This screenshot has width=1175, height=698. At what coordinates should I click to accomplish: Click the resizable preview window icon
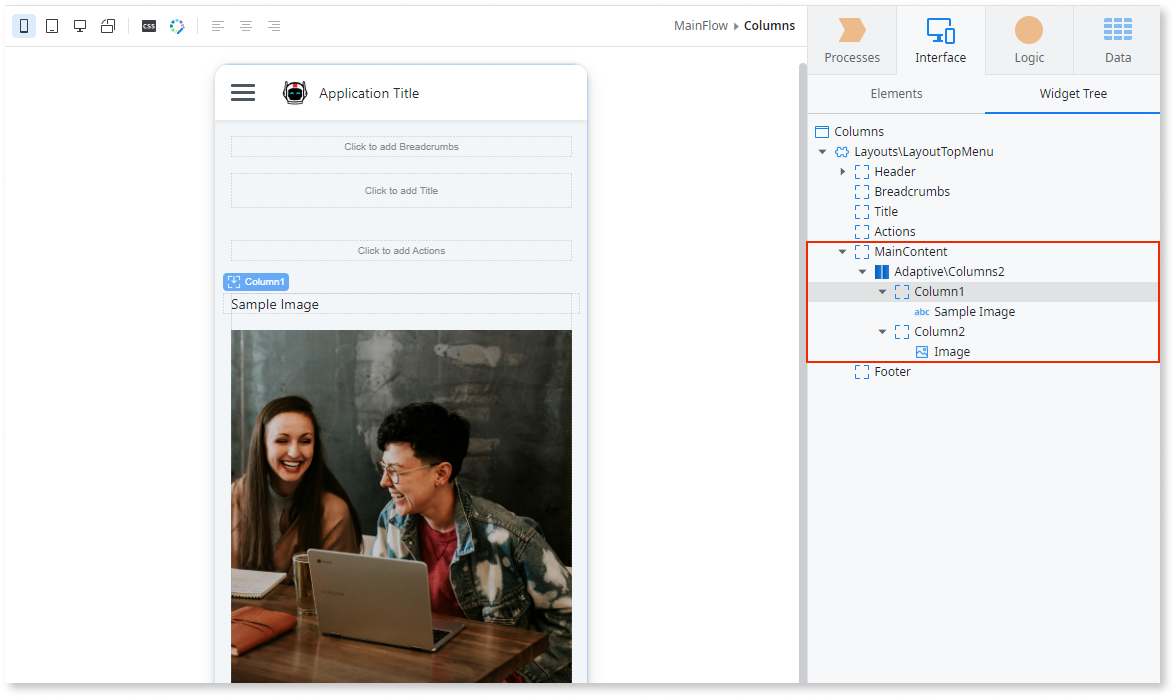click(x=108, y=26)
